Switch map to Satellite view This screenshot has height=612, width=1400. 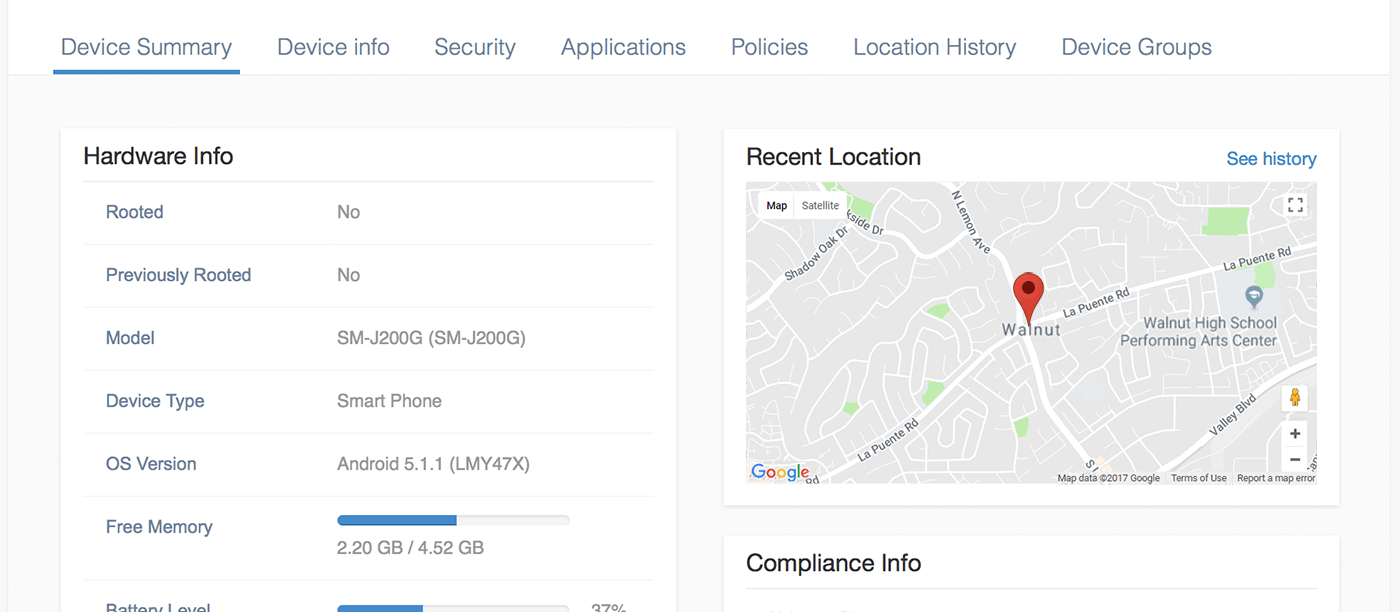pyautogui.click(x=820, y=205)
